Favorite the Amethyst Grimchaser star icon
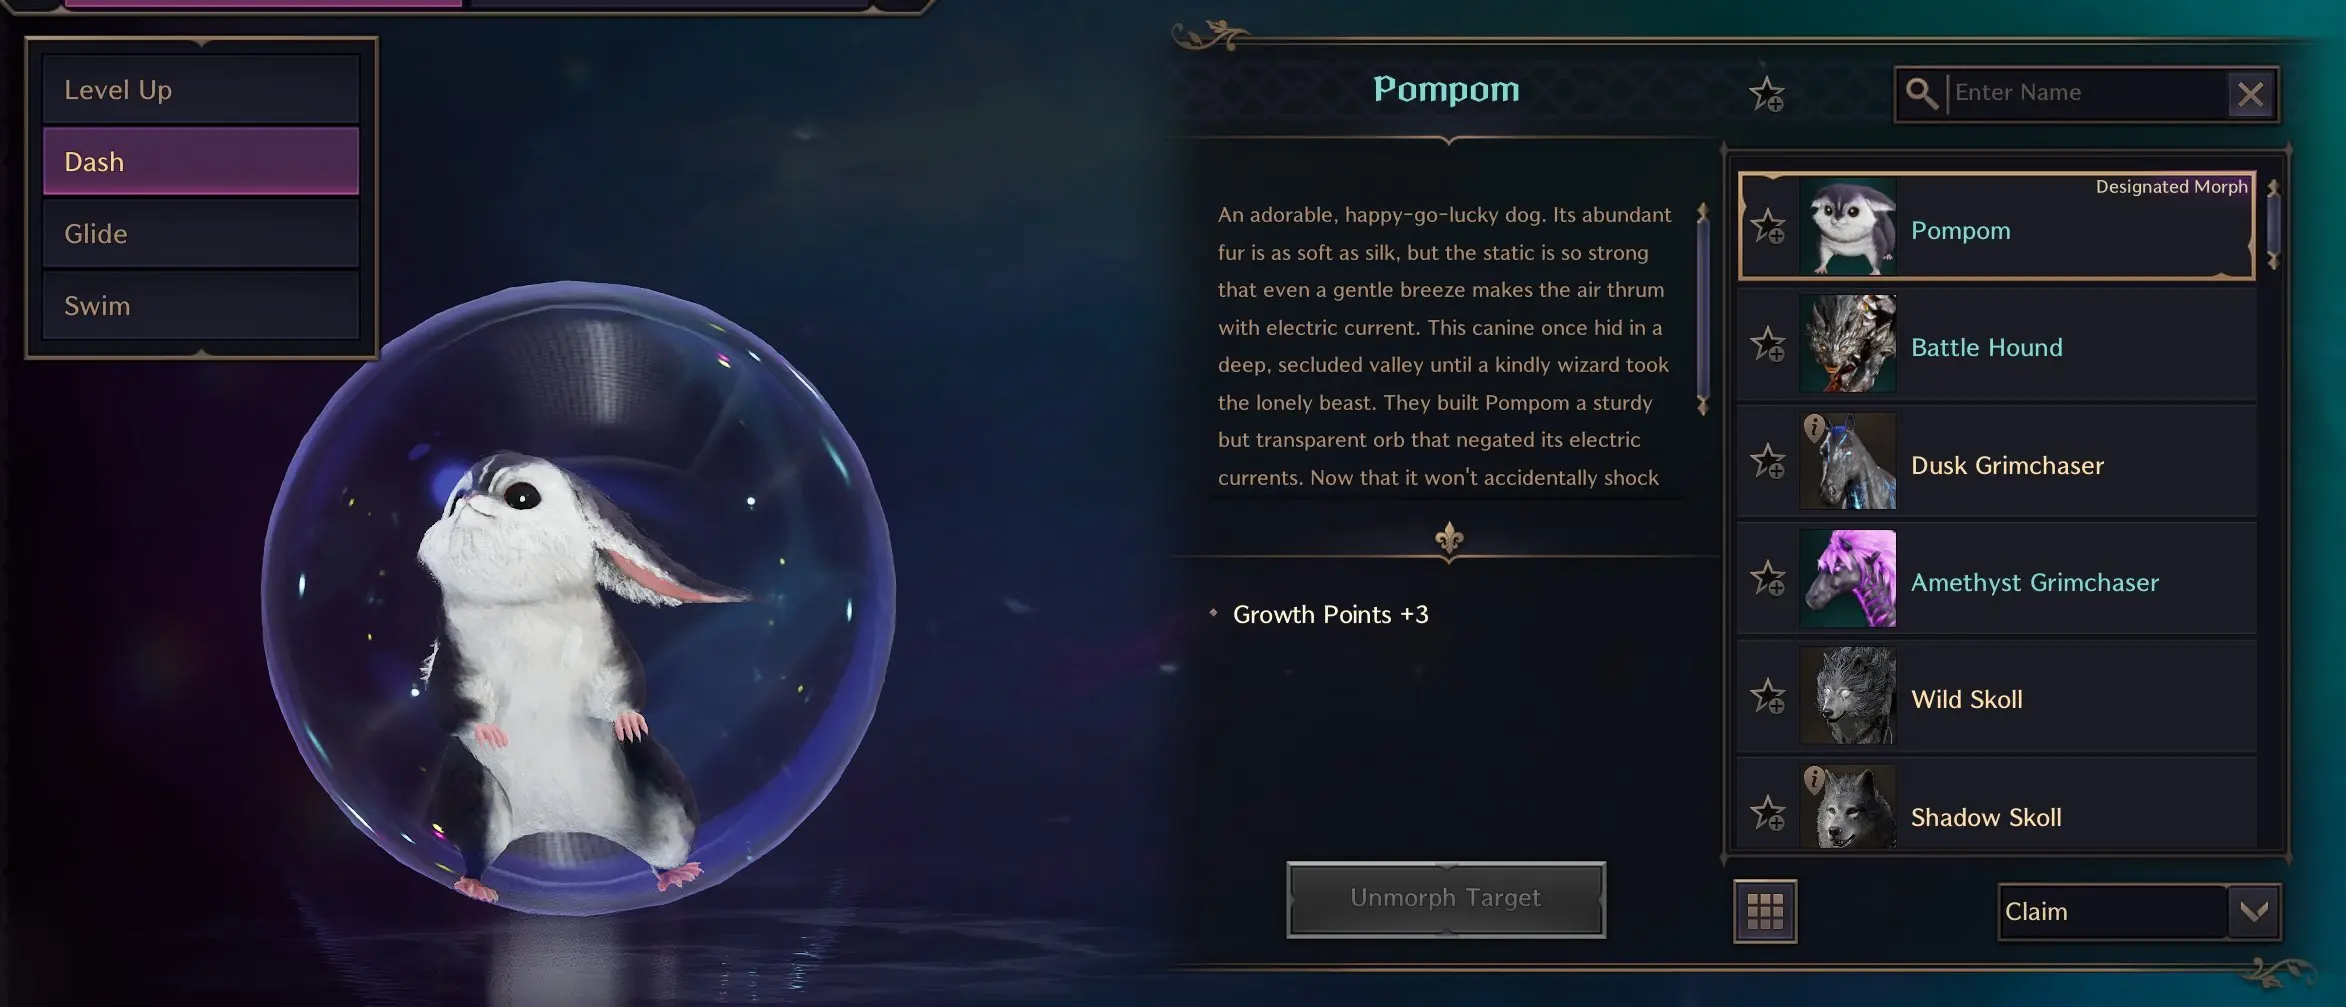This screenshot has height=1007, width=2346. click(1767, 578)
